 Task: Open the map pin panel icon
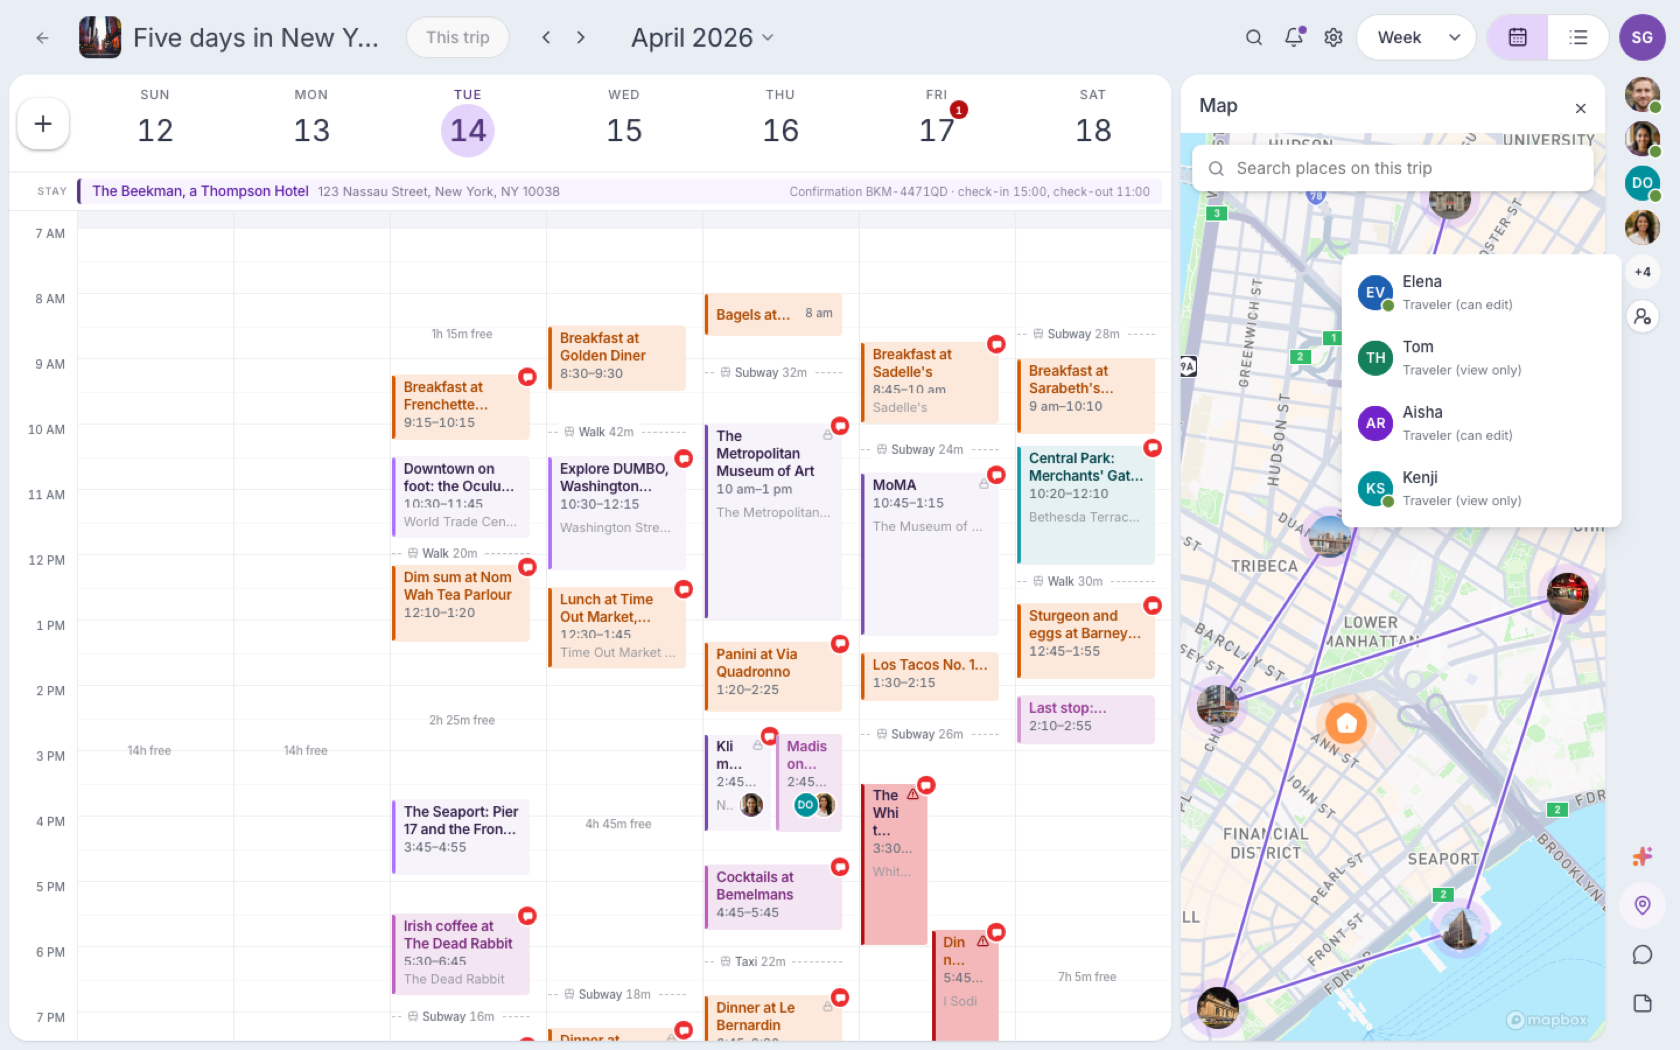pyautogui.click(x=1642, y=905)
